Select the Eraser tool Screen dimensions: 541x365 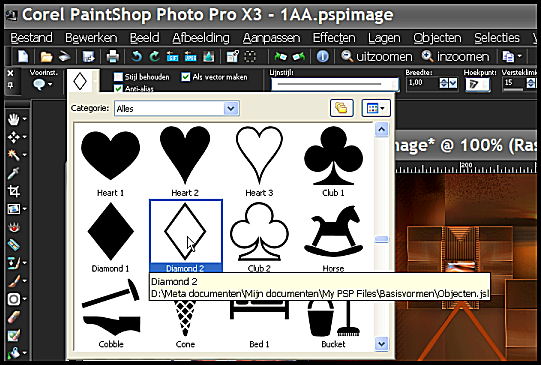click(x=13, y=317)
